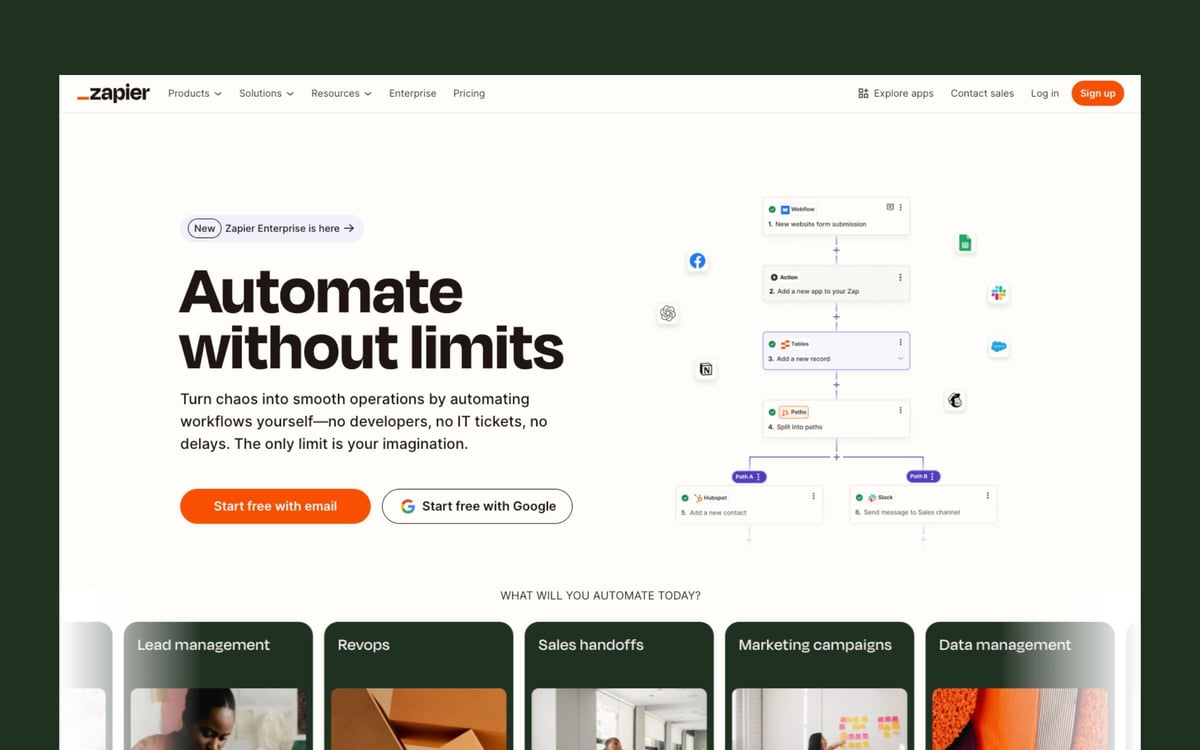The image size is (1200, 750).
Task: Select the Google Sheets app icon
Action: tap(964, 243)
